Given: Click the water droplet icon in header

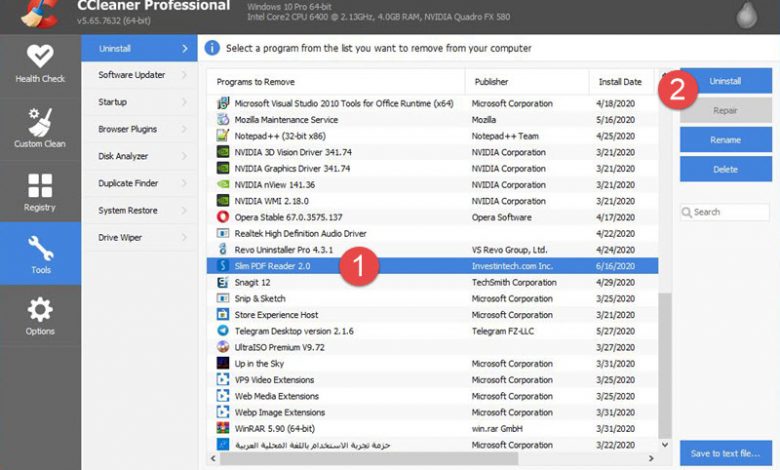Looking at the screenshot, I should pos(747,15).
